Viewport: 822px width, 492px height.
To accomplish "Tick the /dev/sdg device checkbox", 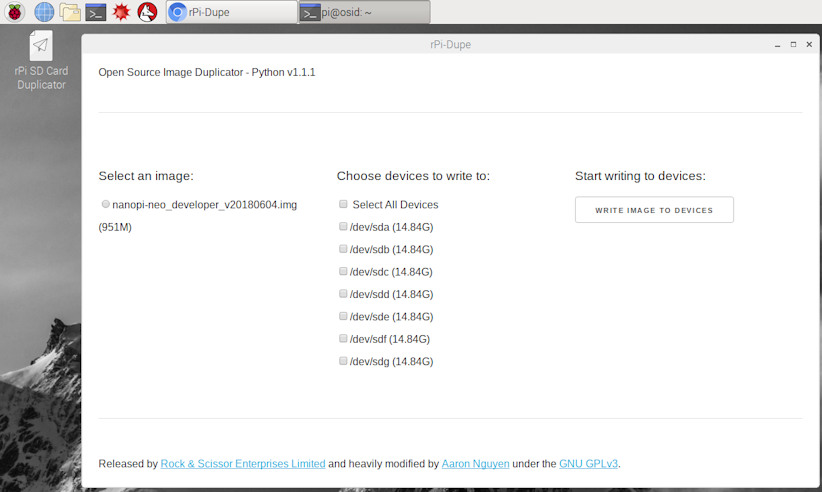I will click(343, 361).
